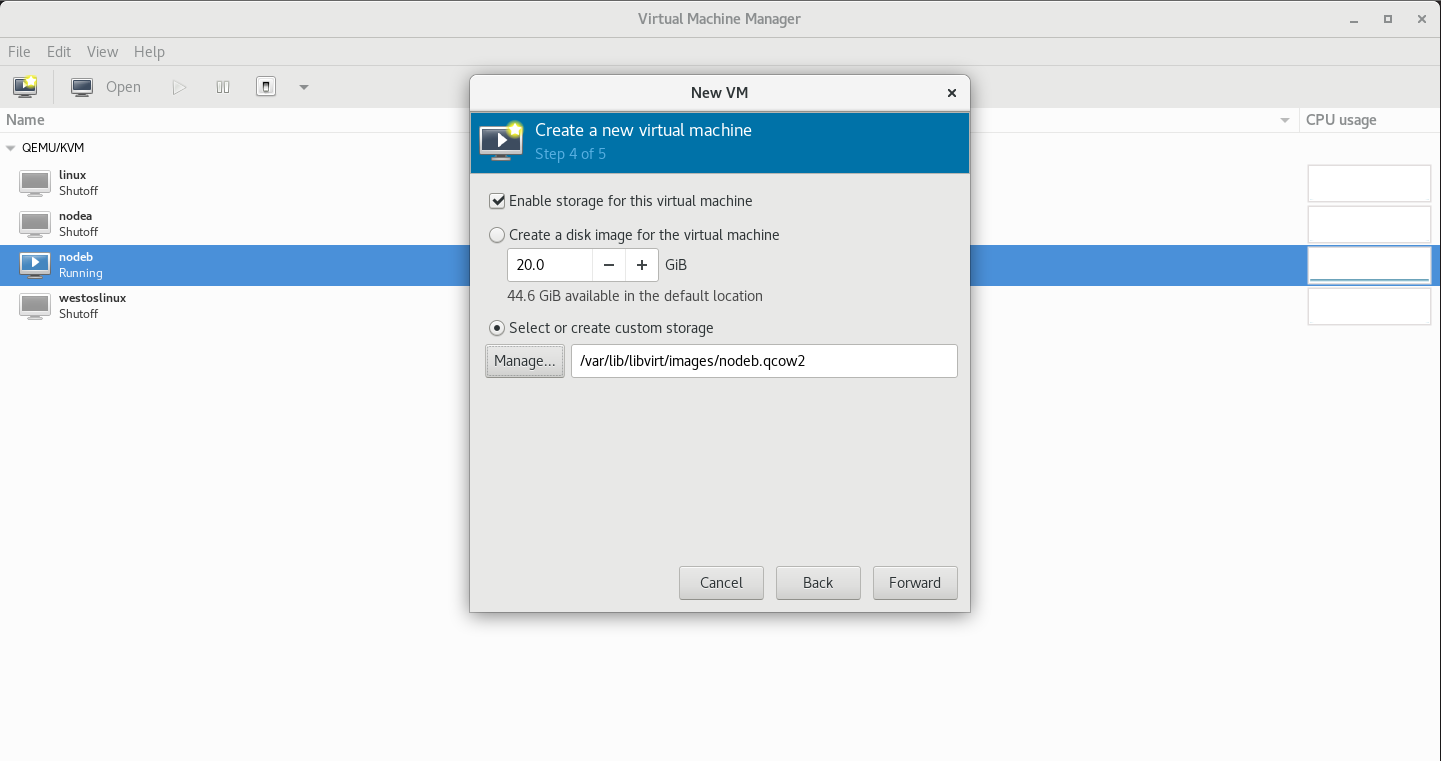1441x761 pixels.
Task: Decrease disk size with minus button
Action: click(x=609, y=266)
